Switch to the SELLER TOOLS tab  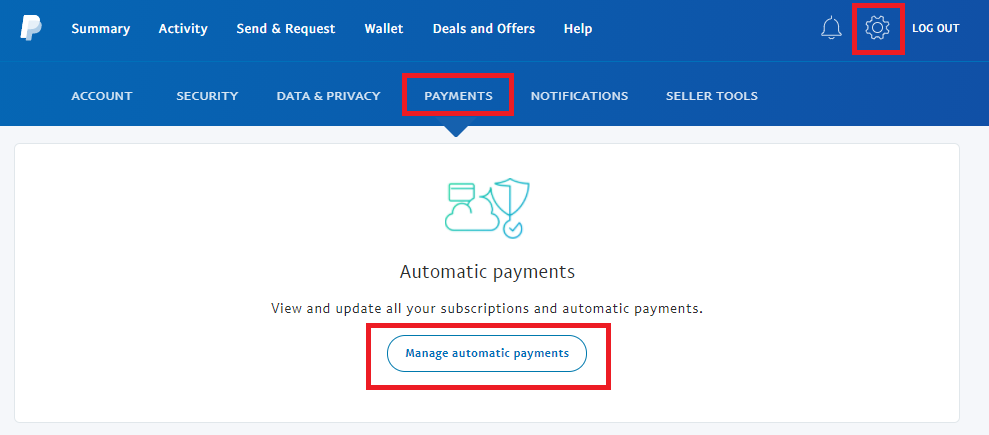click(x=711, y=96)
